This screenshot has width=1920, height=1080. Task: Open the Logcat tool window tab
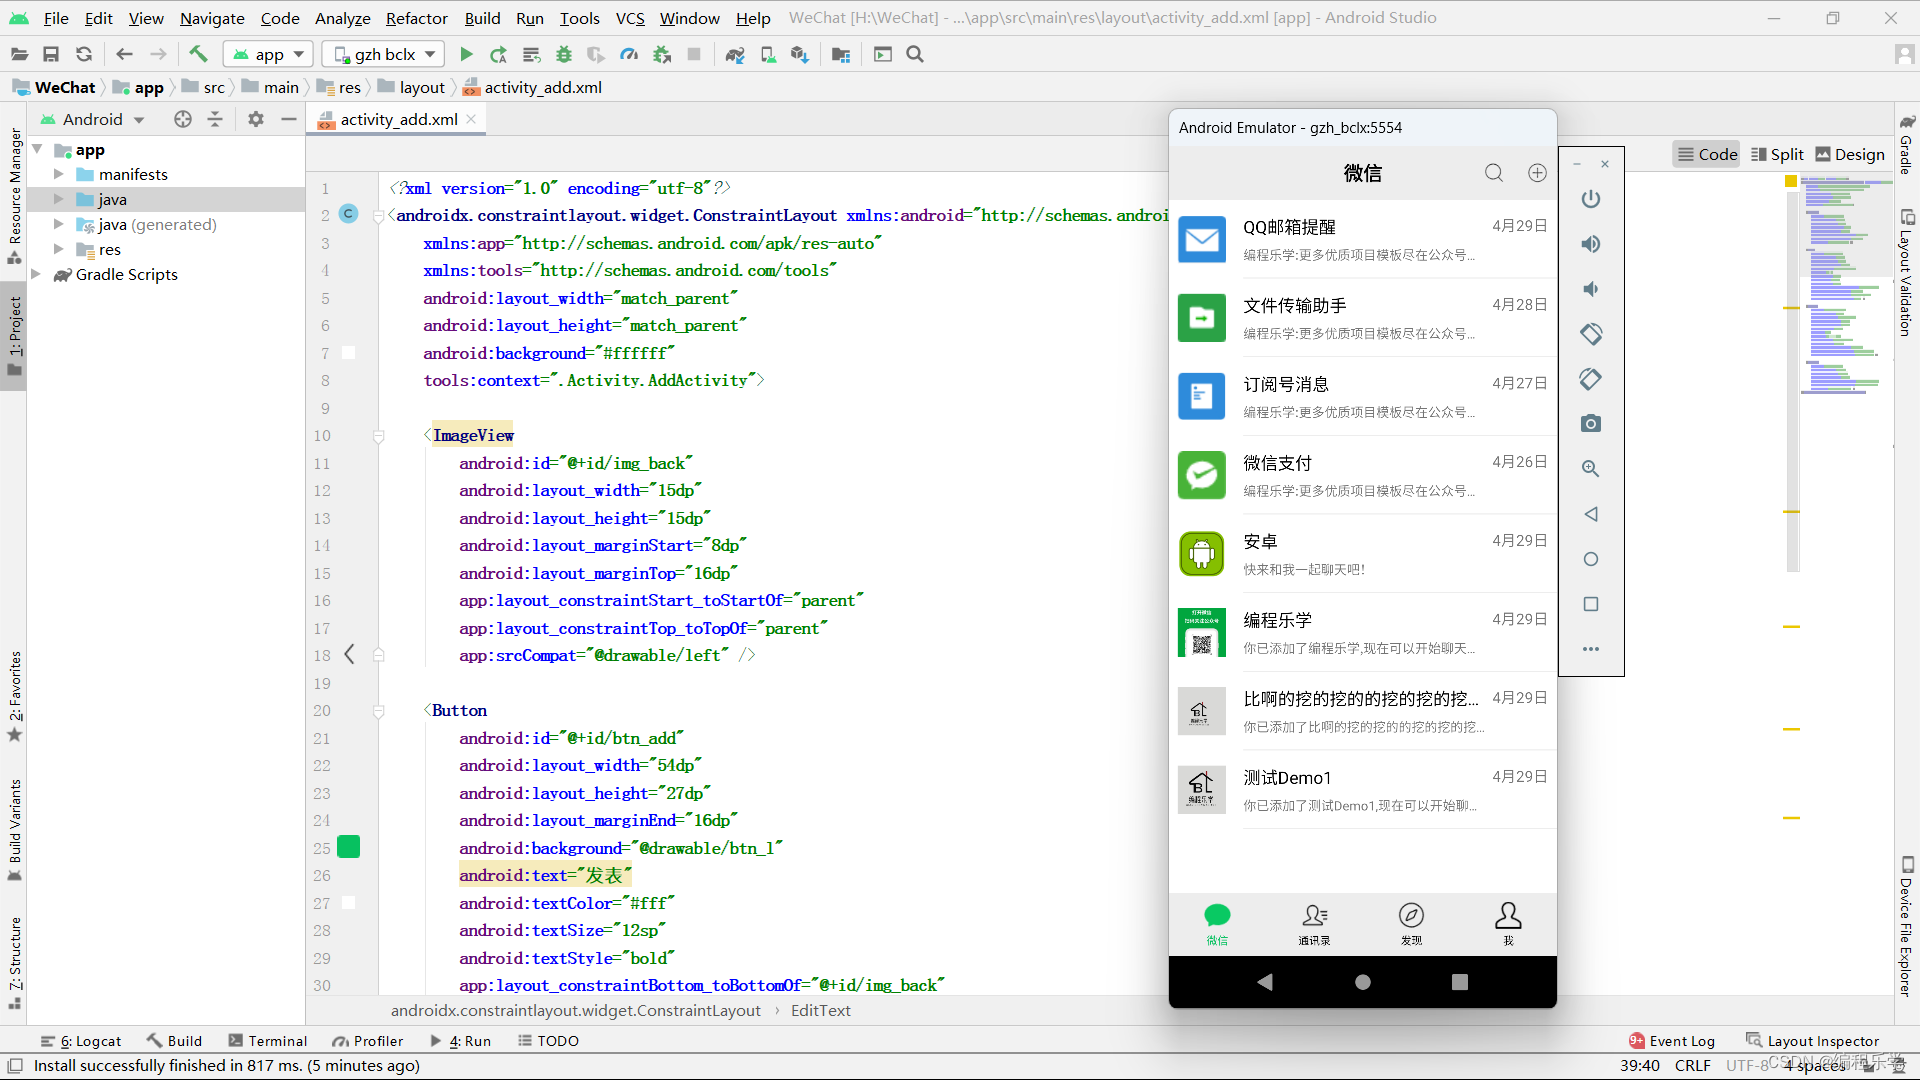pyautogui.click(x=81, y=1041)
